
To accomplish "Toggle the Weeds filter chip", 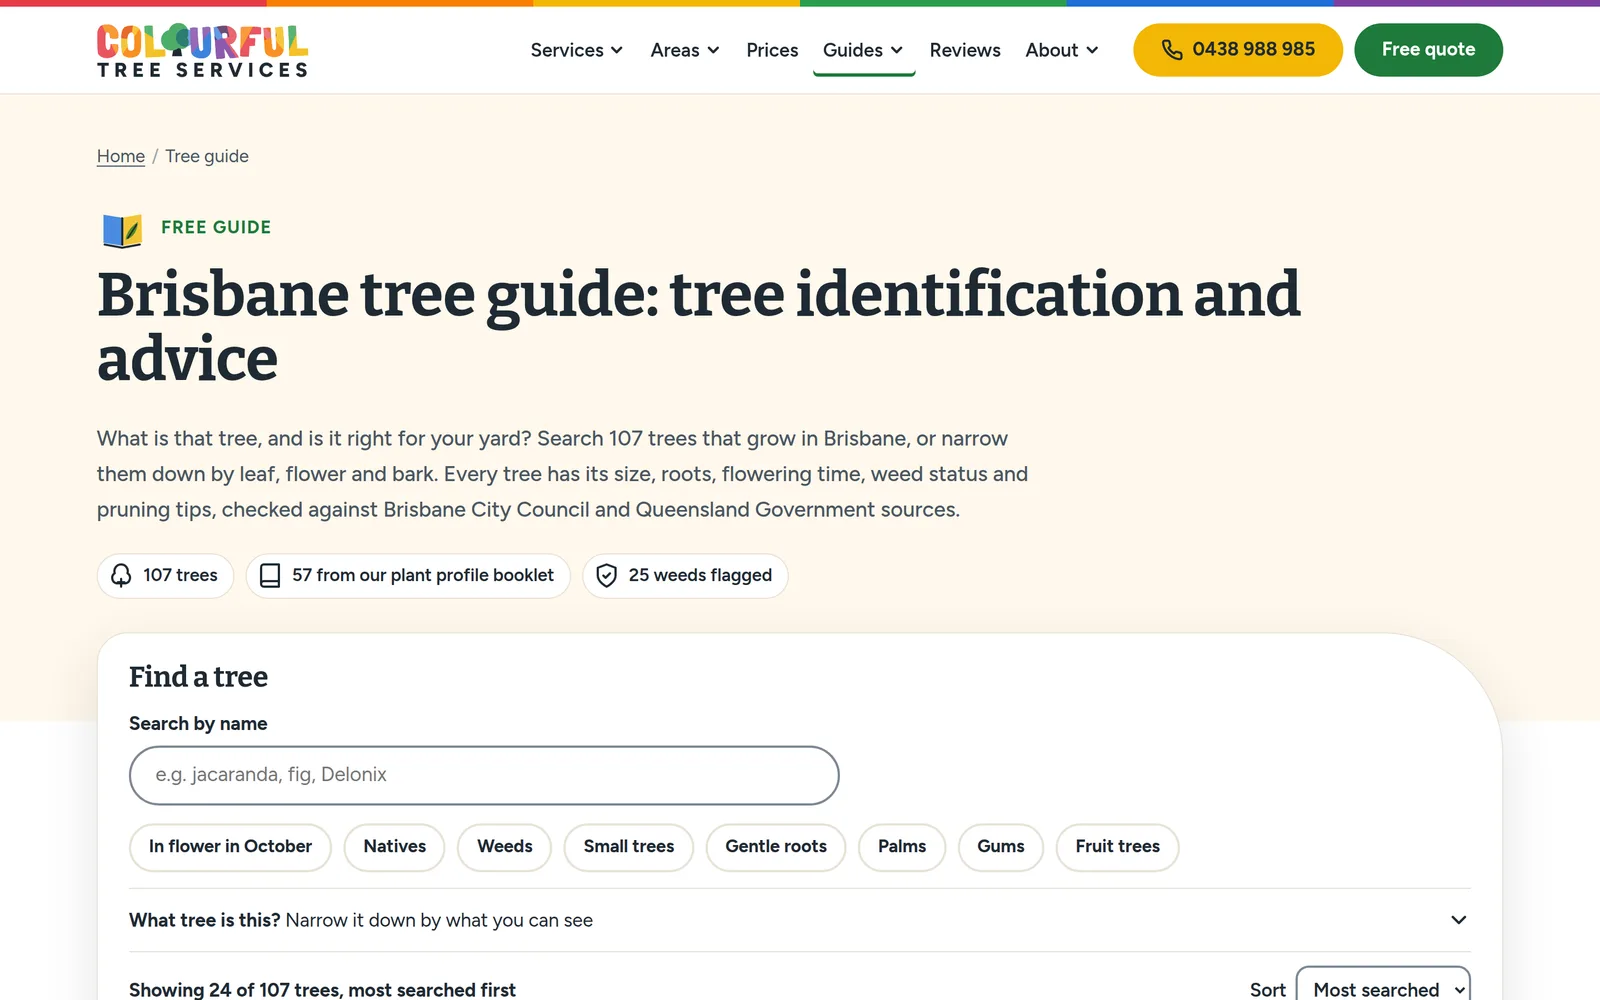I will click(x=504, y=847).
